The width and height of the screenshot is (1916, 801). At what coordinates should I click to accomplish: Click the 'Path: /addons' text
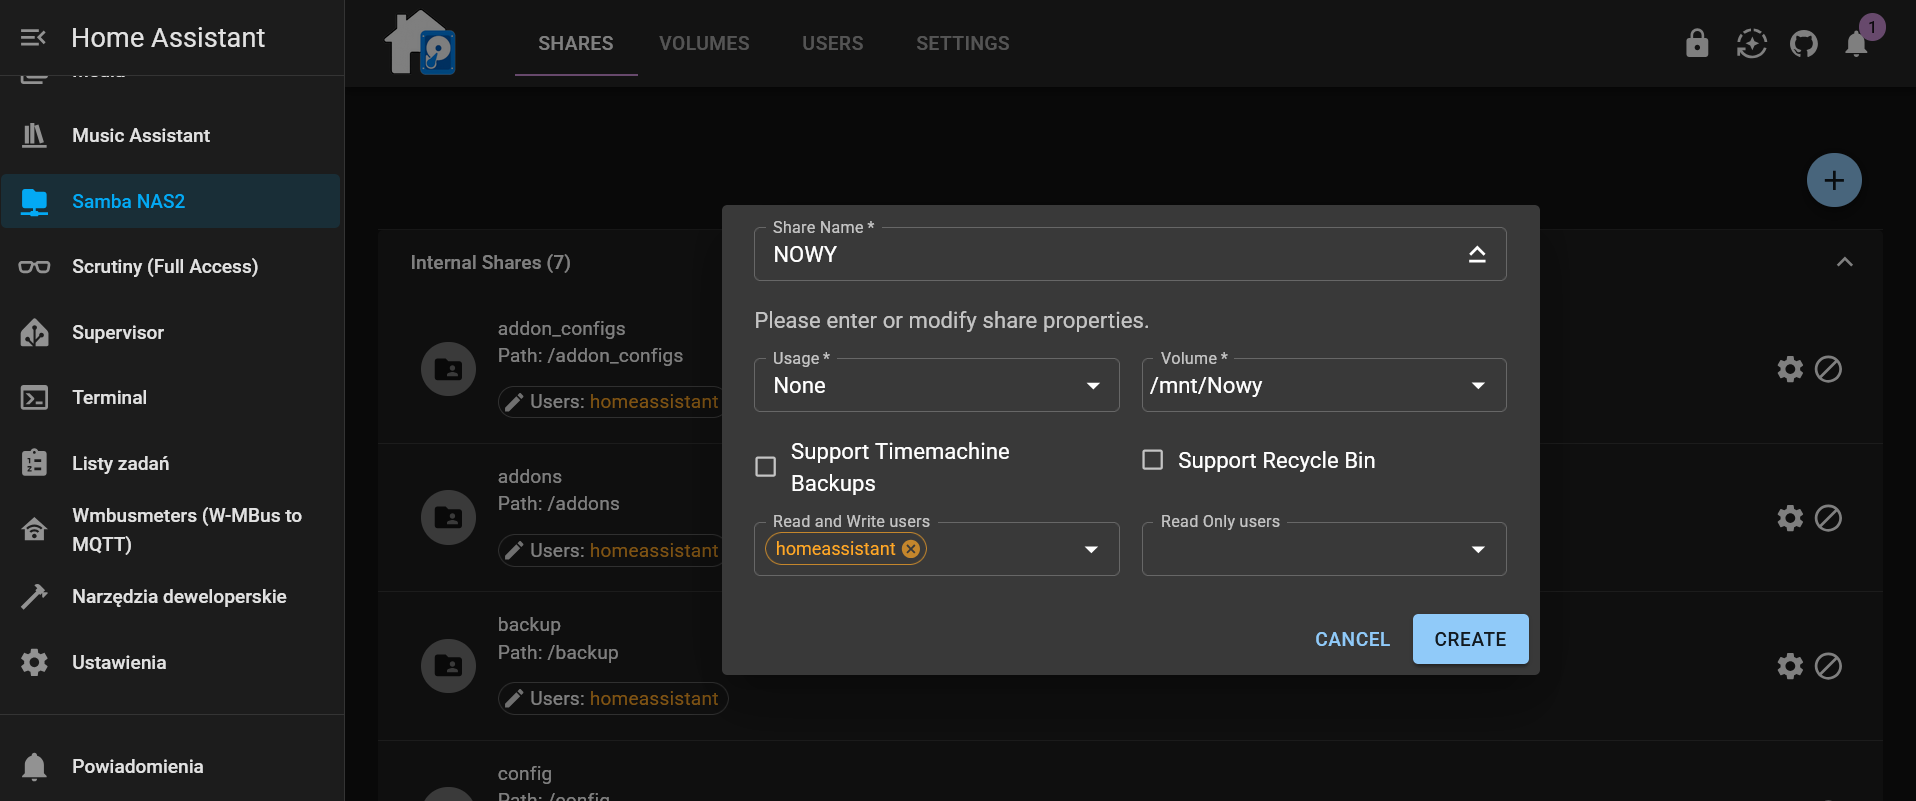(558, 503)
